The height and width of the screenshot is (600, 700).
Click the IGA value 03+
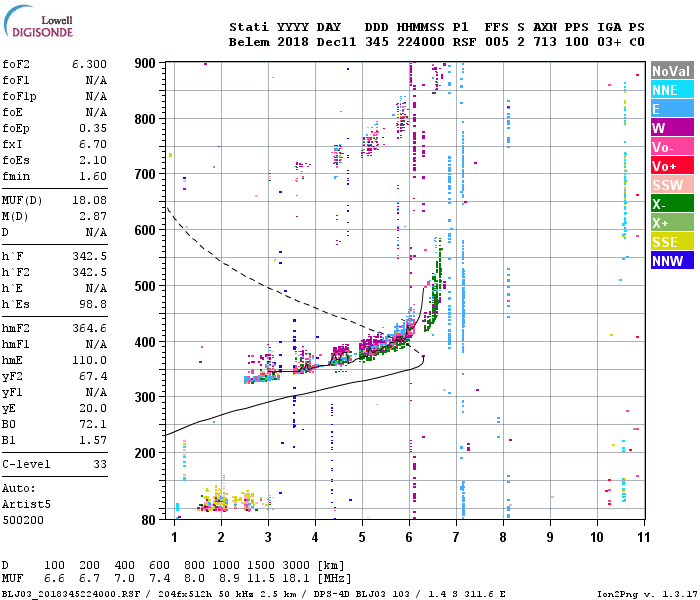pyautogui.click(x=609, y=42)
